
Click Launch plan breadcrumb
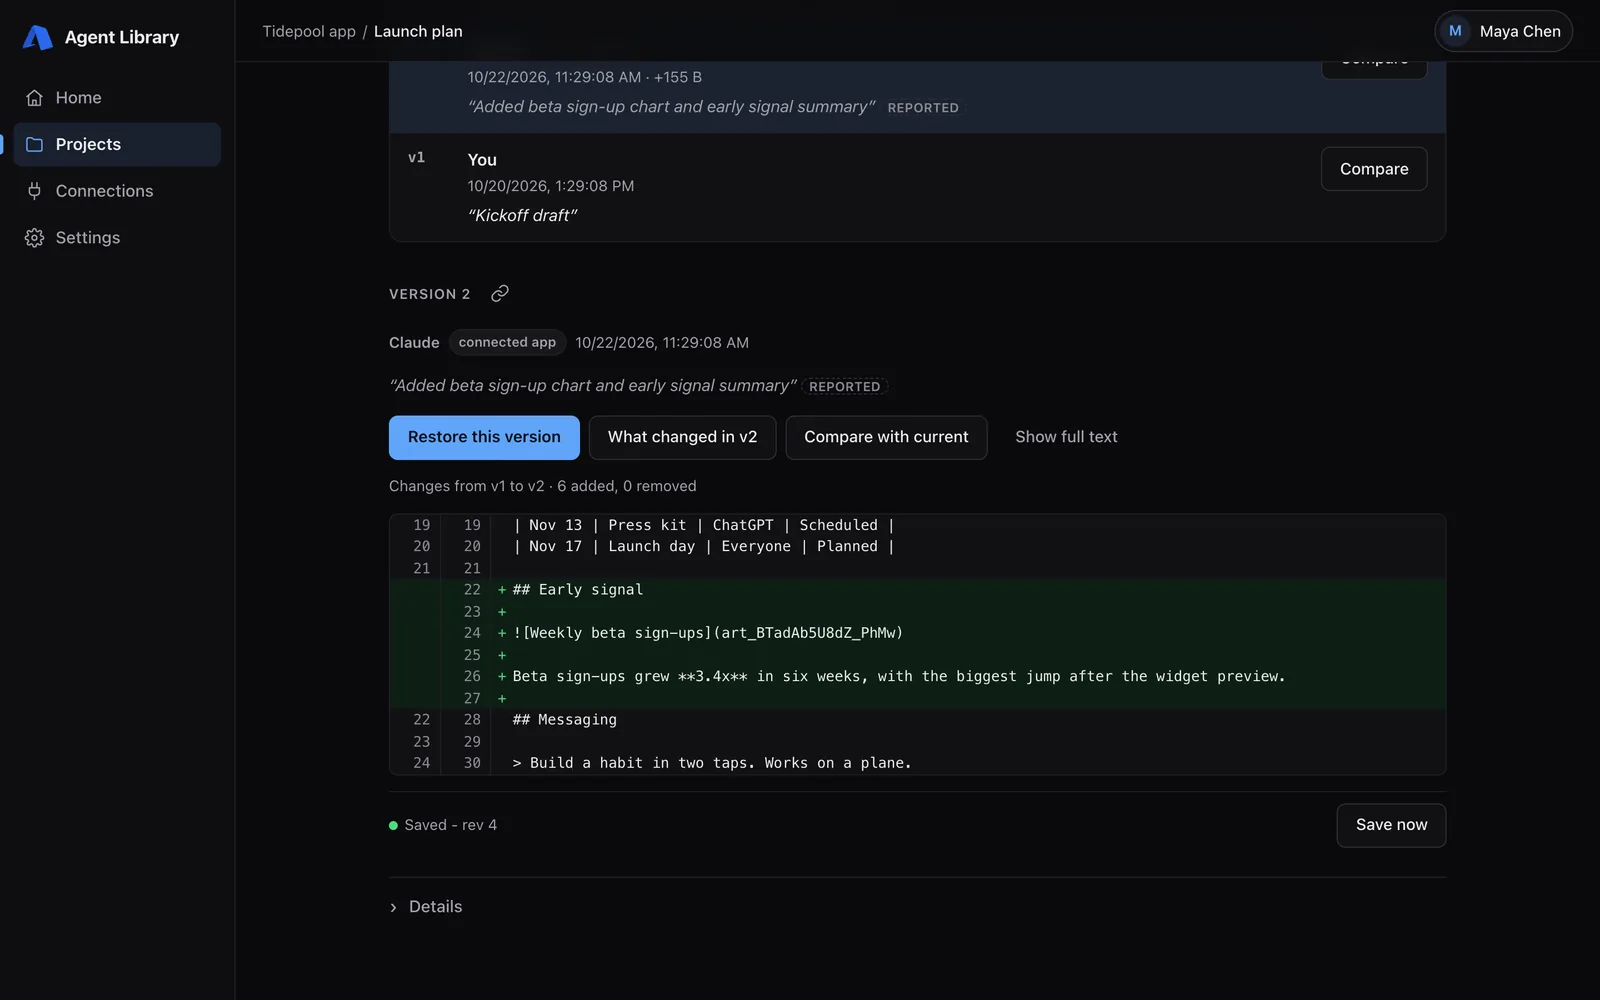[418, 31]
